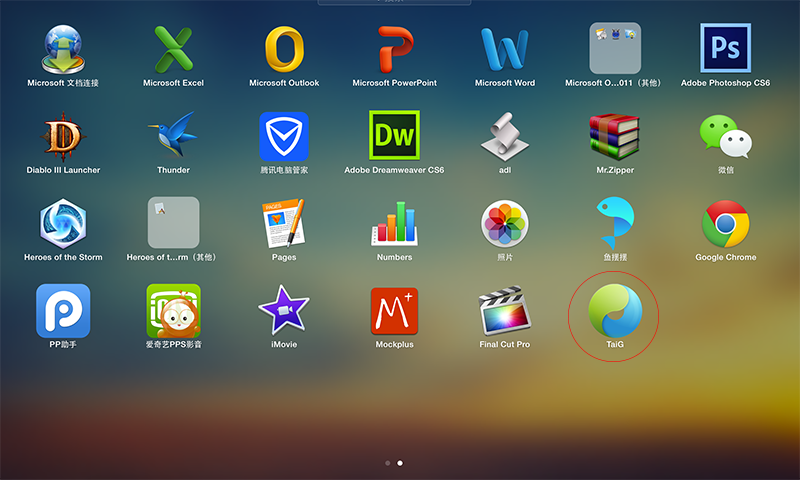Open 爱奇艺PPS影音

(173, 311)
